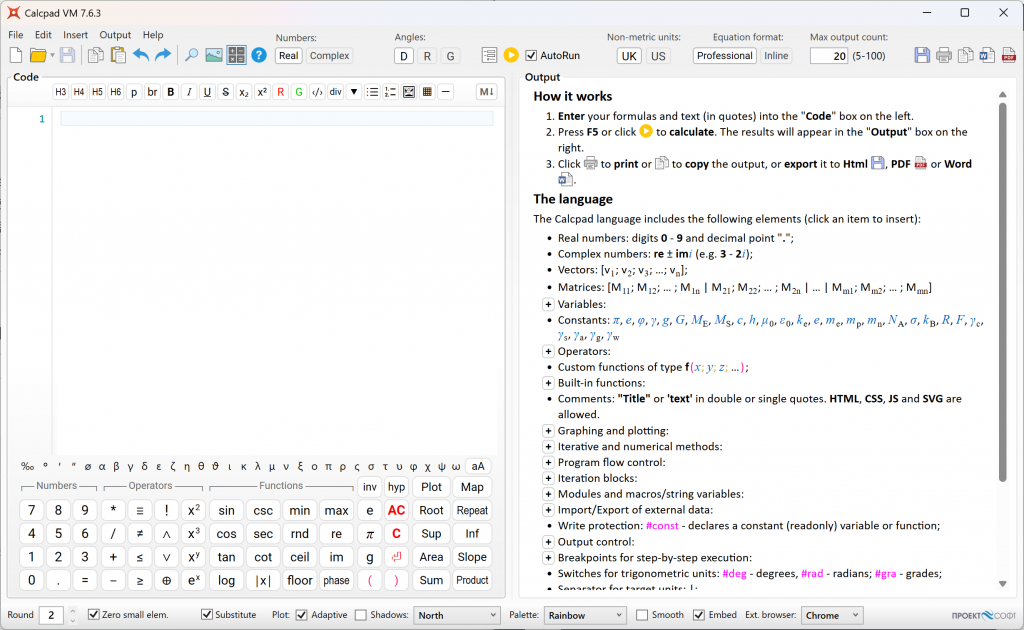Click the sin function button
The width and height of the screenshot is (1024, 630).
coord(227,511)
